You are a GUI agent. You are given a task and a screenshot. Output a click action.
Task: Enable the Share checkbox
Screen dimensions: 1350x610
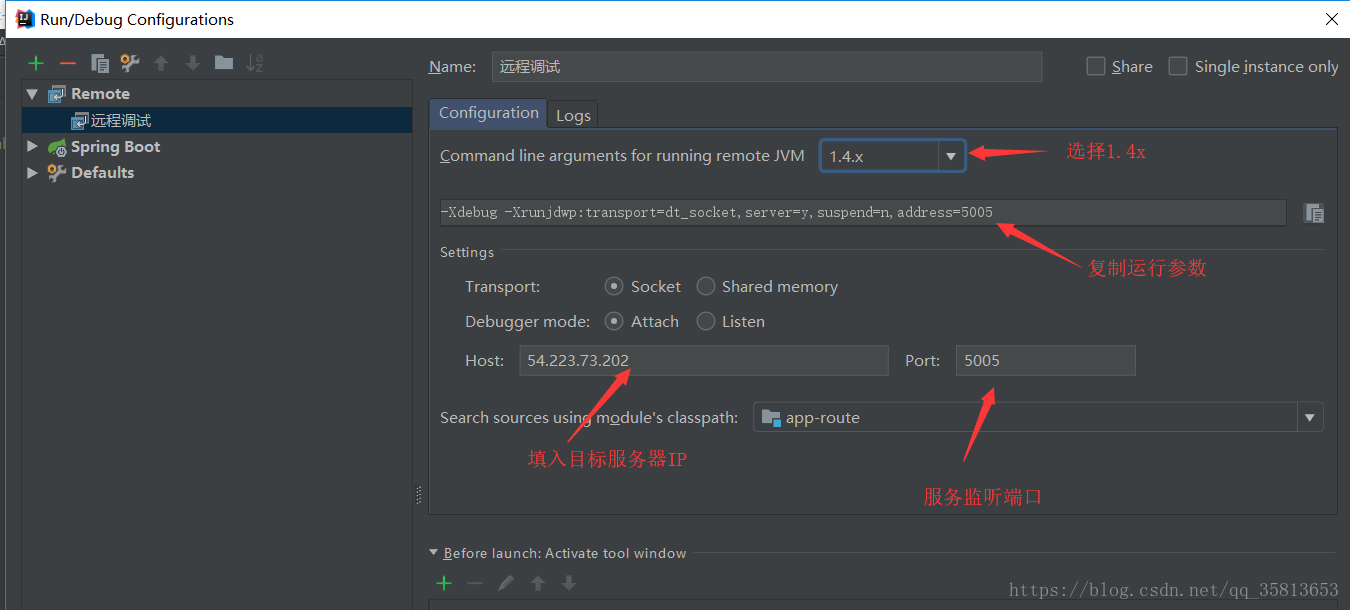point(1096,66)
